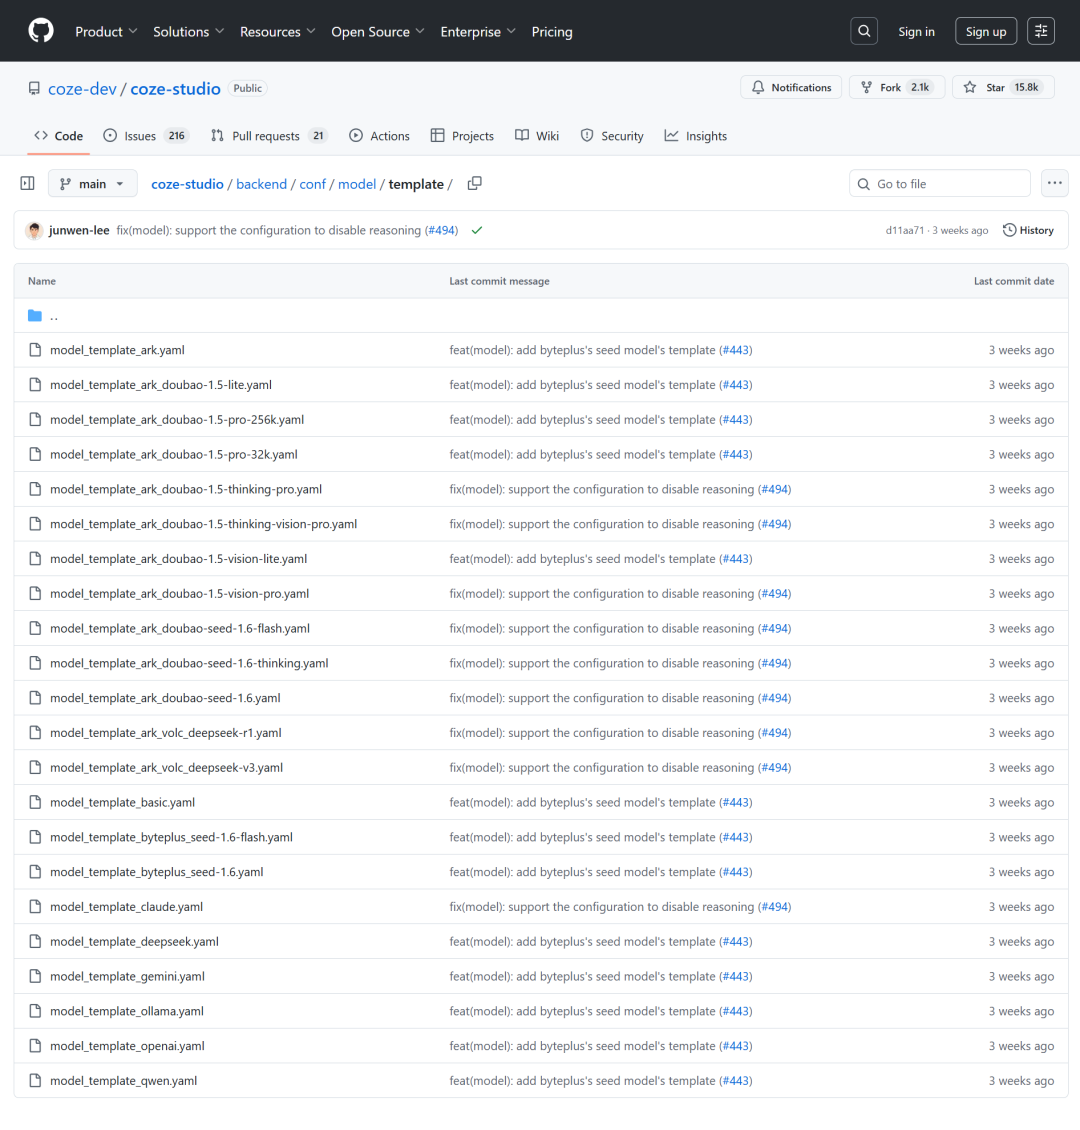Switch to the Wiki tab
This screenshot has width=1080, height=1130.
coord(537,135)
